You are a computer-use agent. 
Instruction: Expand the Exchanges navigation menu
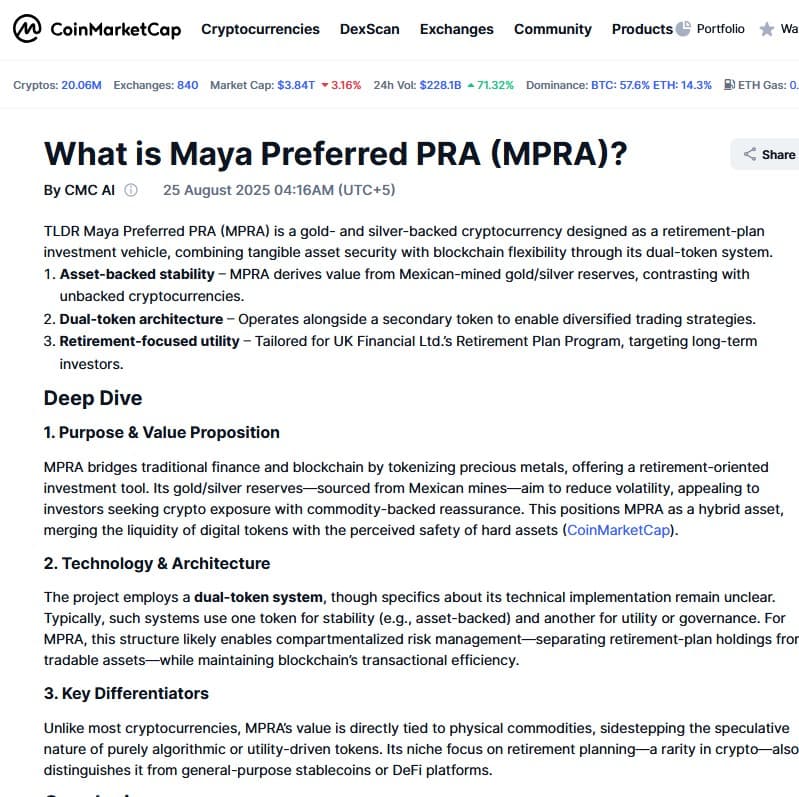456,29
